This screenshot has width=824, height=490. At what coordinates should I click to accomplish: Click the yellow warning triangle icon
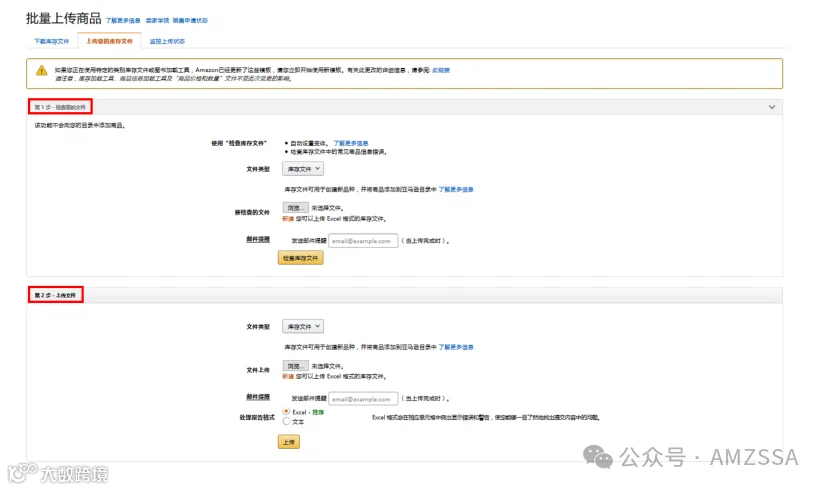click(42, 70)
